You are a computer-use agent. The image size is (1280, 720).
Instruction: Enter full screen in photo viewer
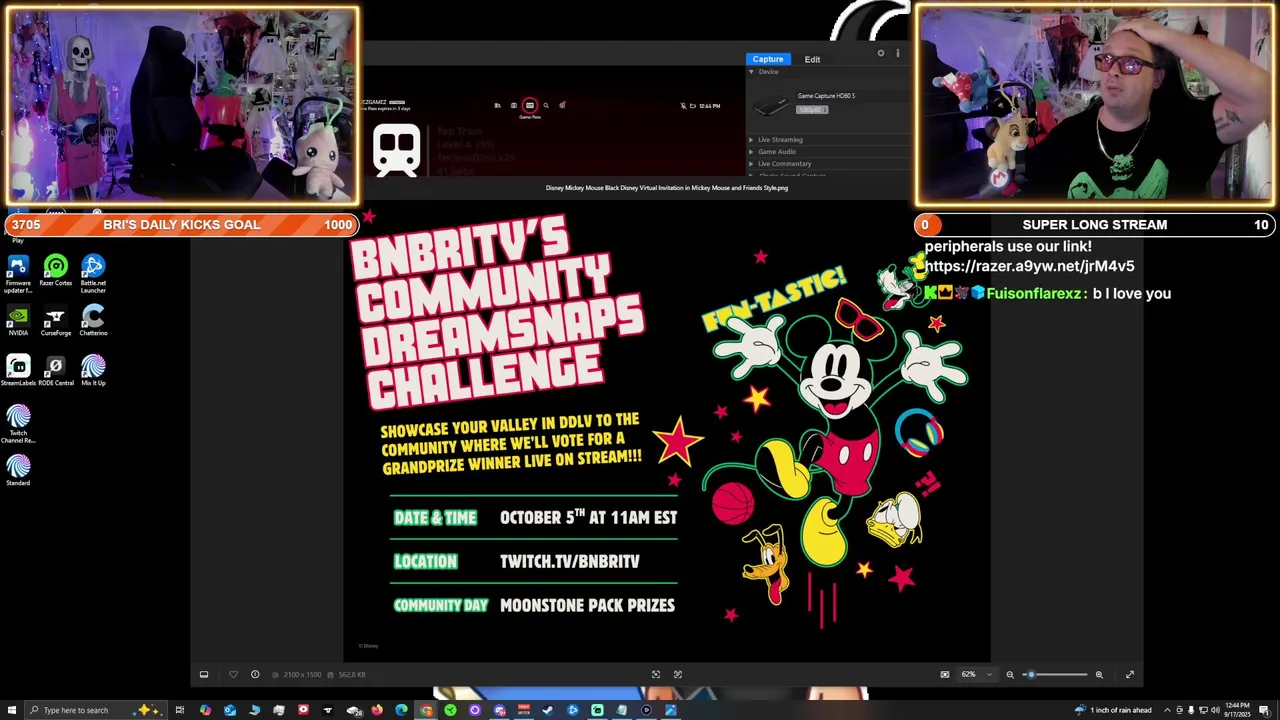(x=1130, y=674)
